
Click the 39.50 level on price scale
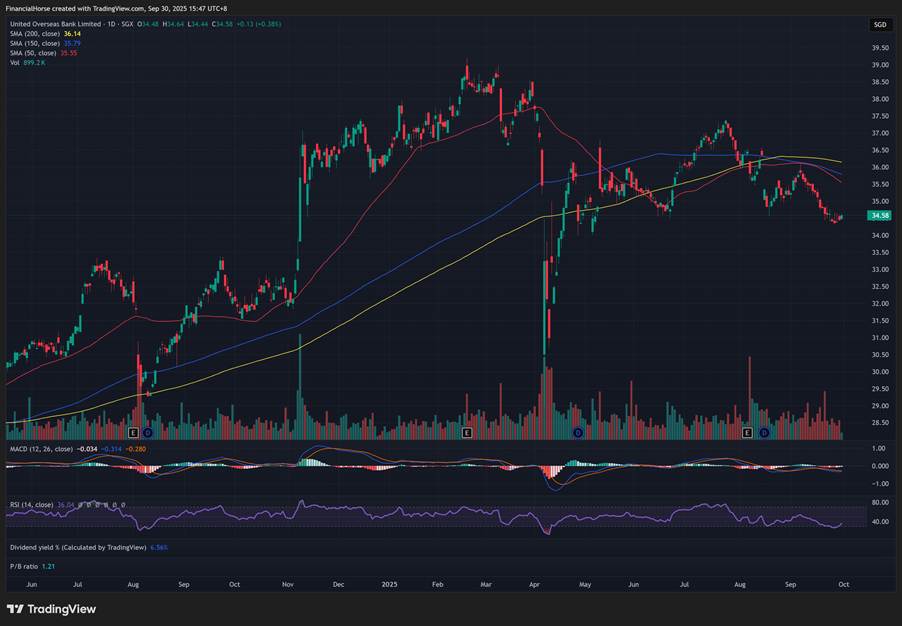880,48
